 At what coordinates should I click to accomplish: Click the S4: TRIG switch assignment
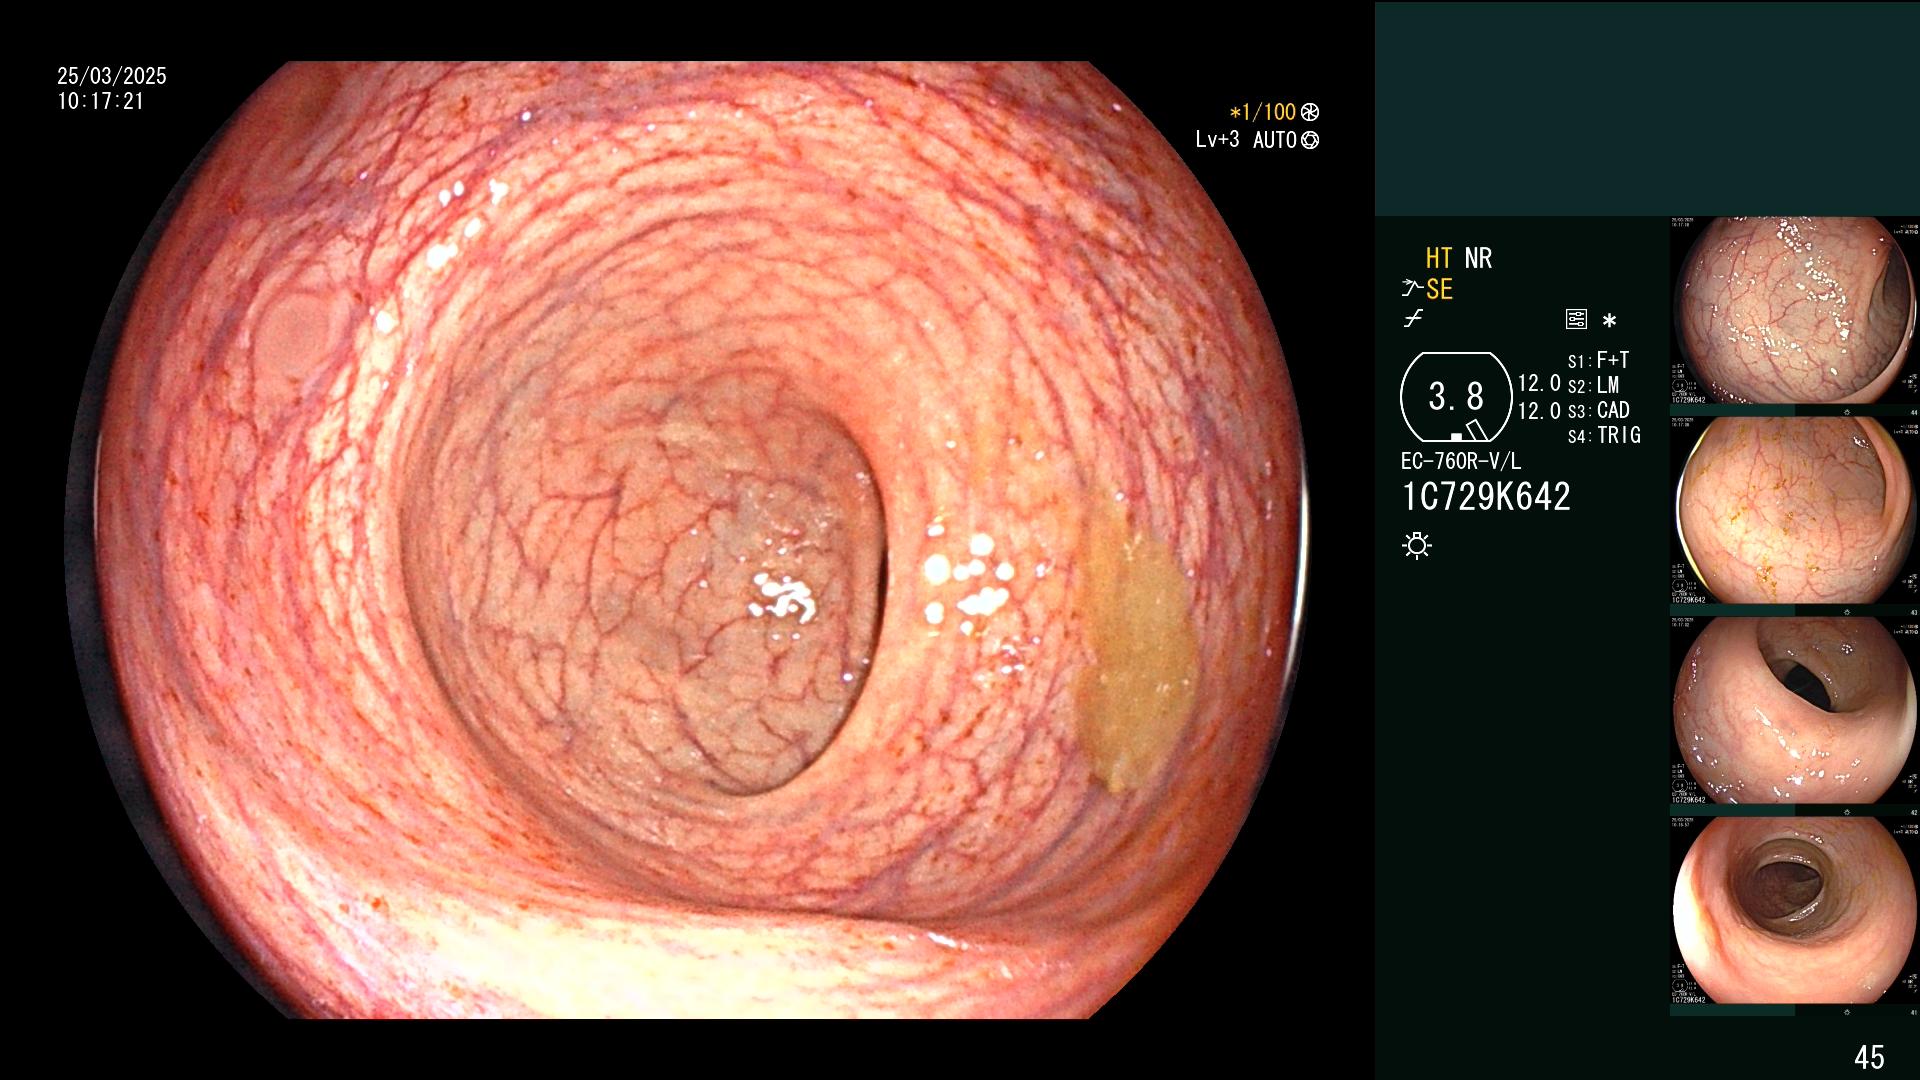click(1604, 435)
